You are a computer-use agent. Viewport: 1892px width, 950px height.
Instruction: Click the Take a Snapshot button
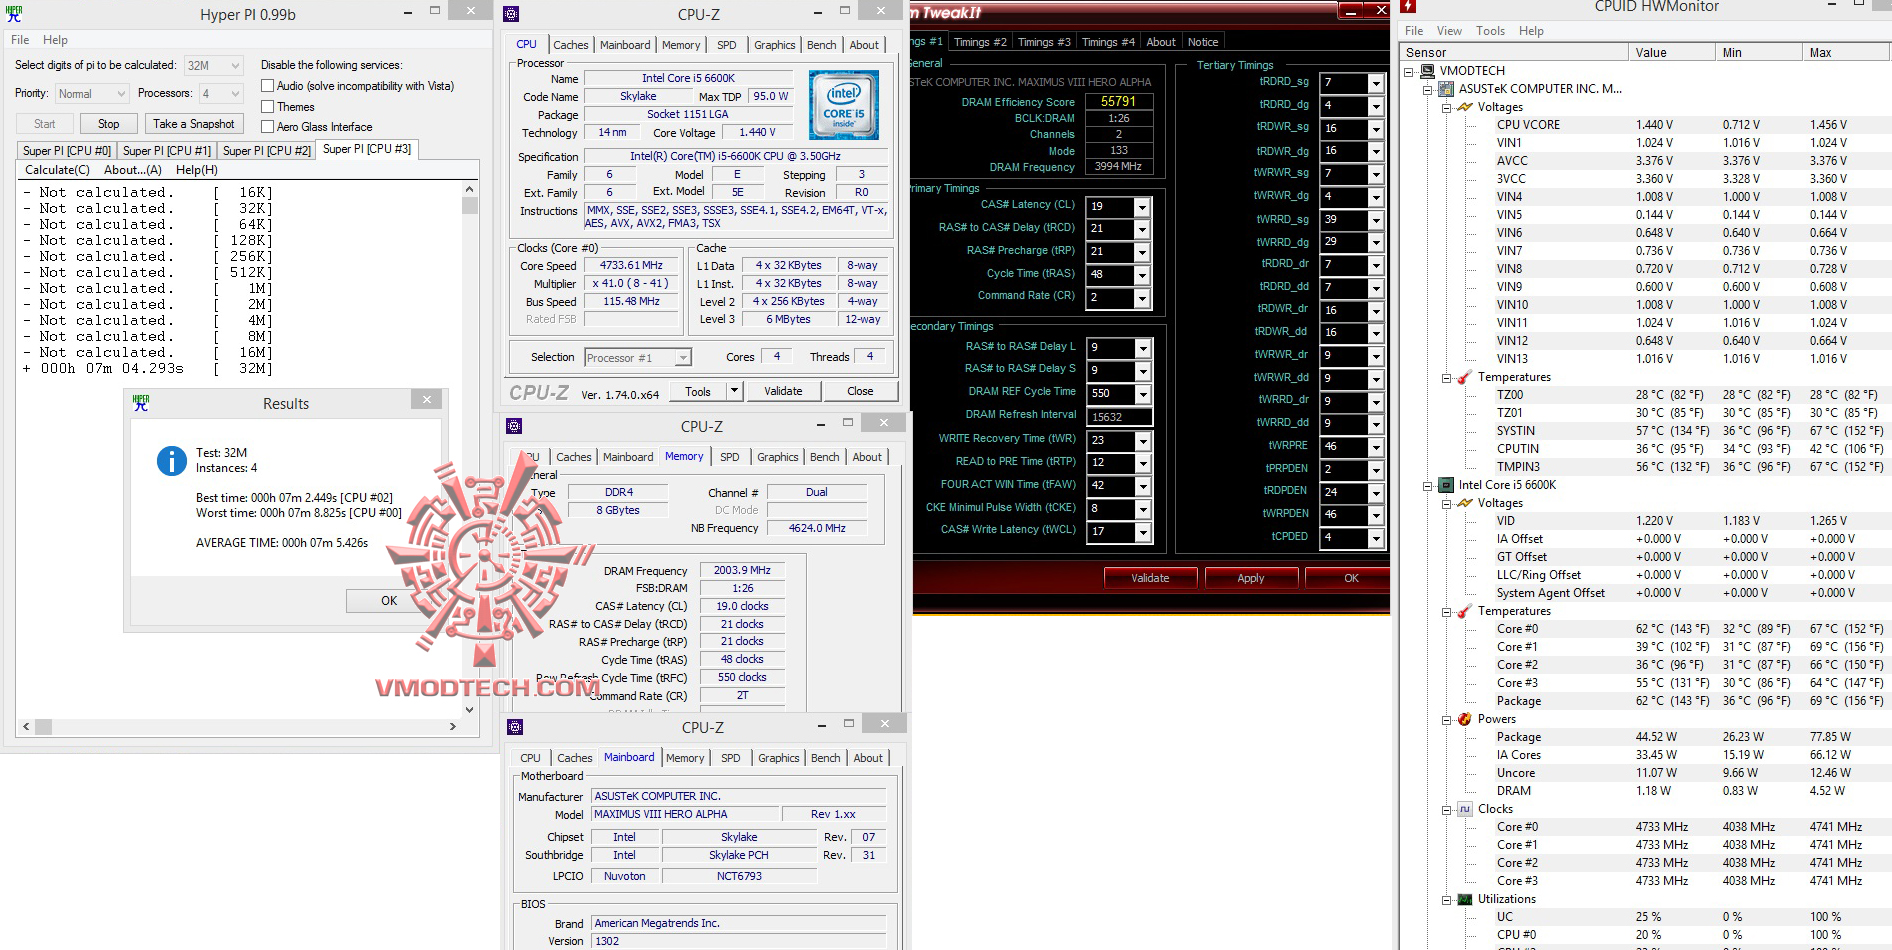(193, 123)
